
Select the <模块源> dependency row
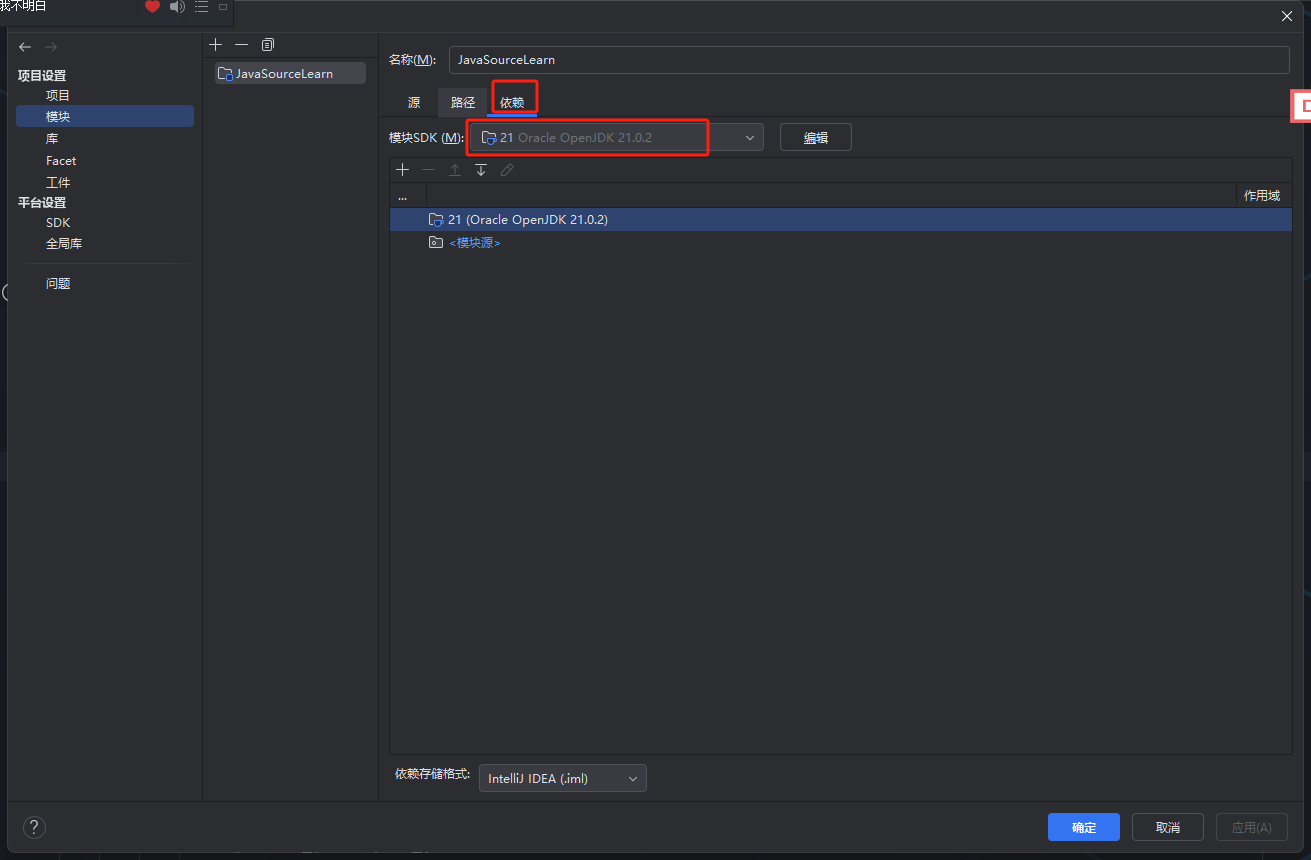coord(841,242)
